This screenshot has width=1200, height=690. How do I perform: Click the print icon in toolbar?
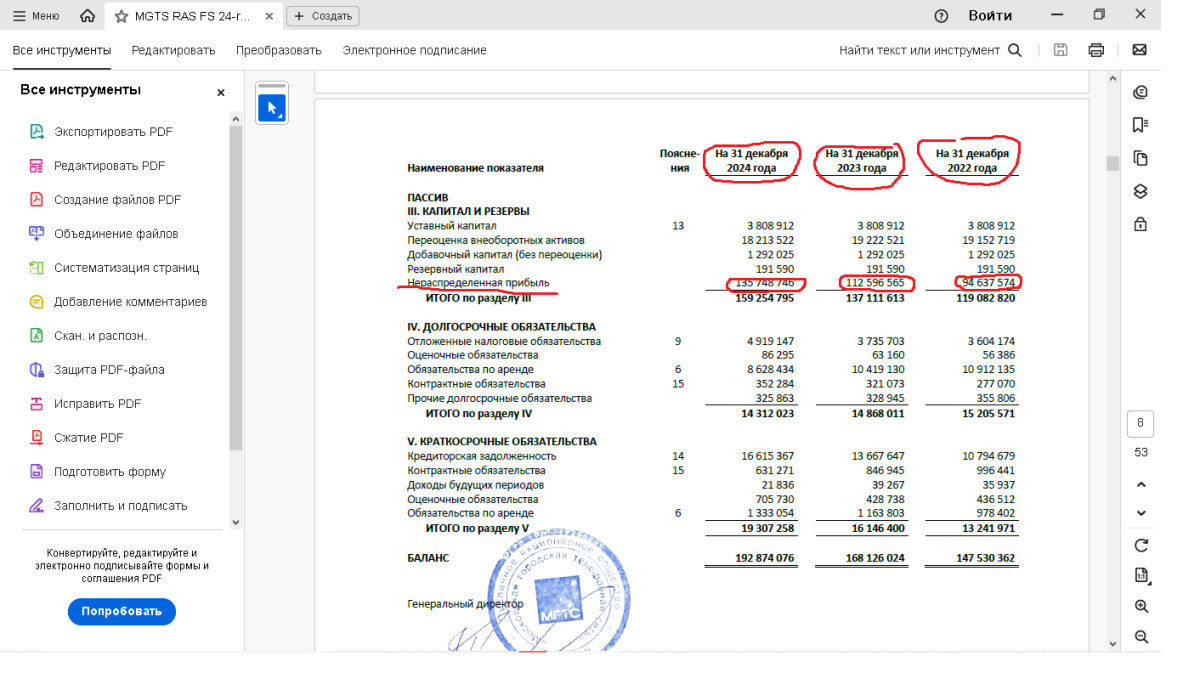[1096, 50]
